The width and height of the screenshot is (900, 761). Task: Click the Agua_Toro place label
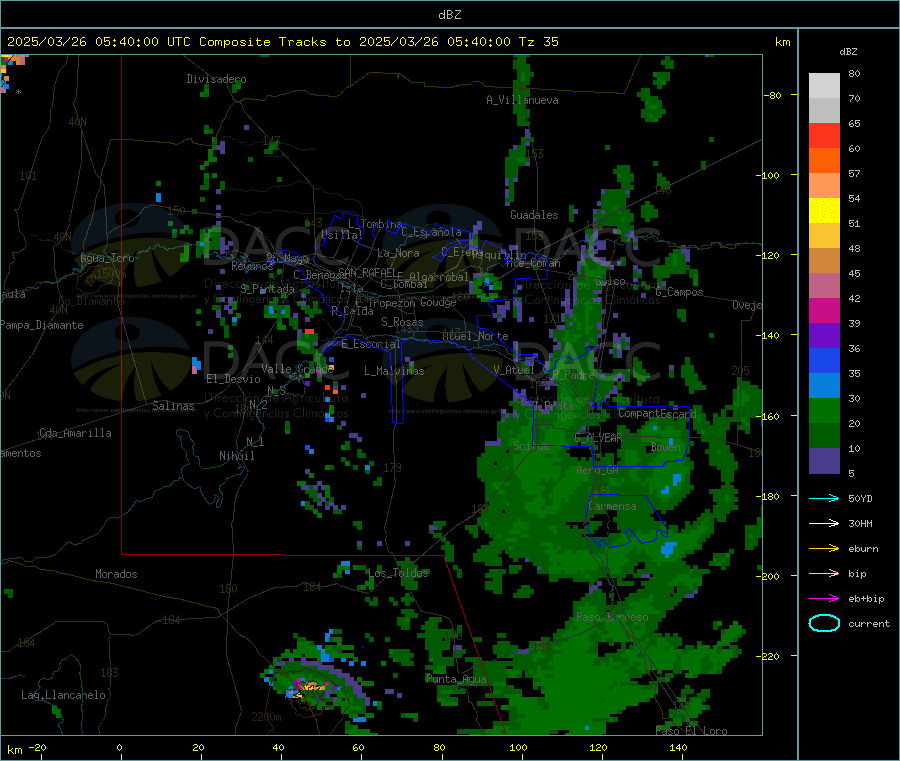coord(107,258)
